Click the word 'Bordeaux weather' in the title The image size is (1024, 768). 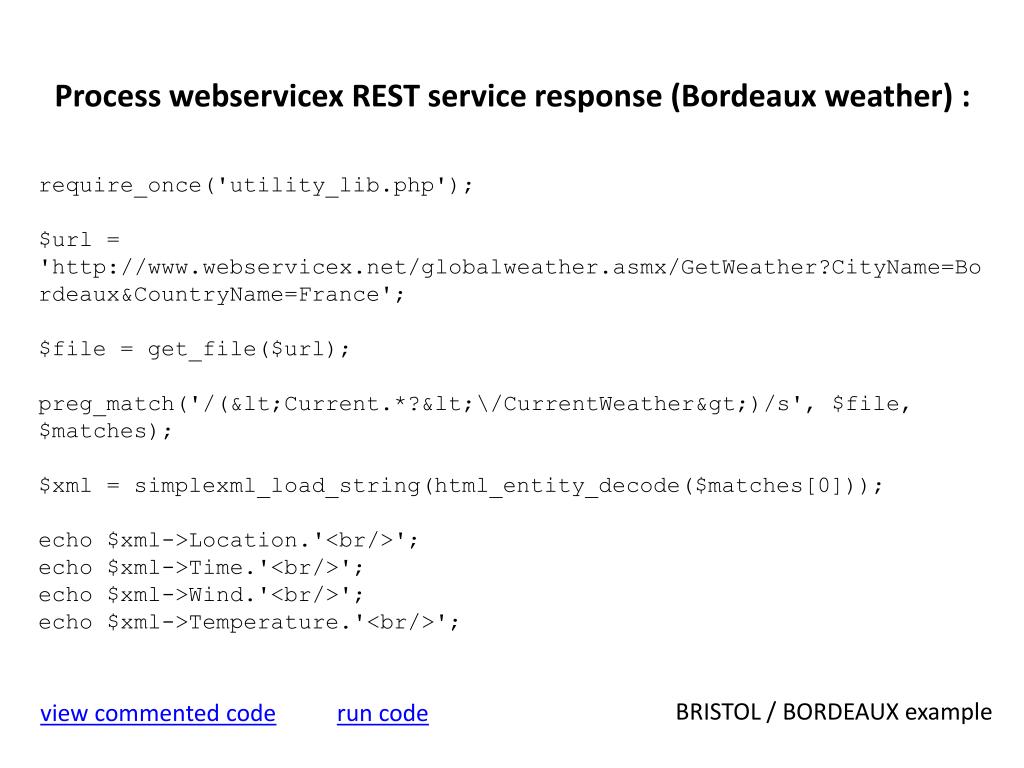816,96
